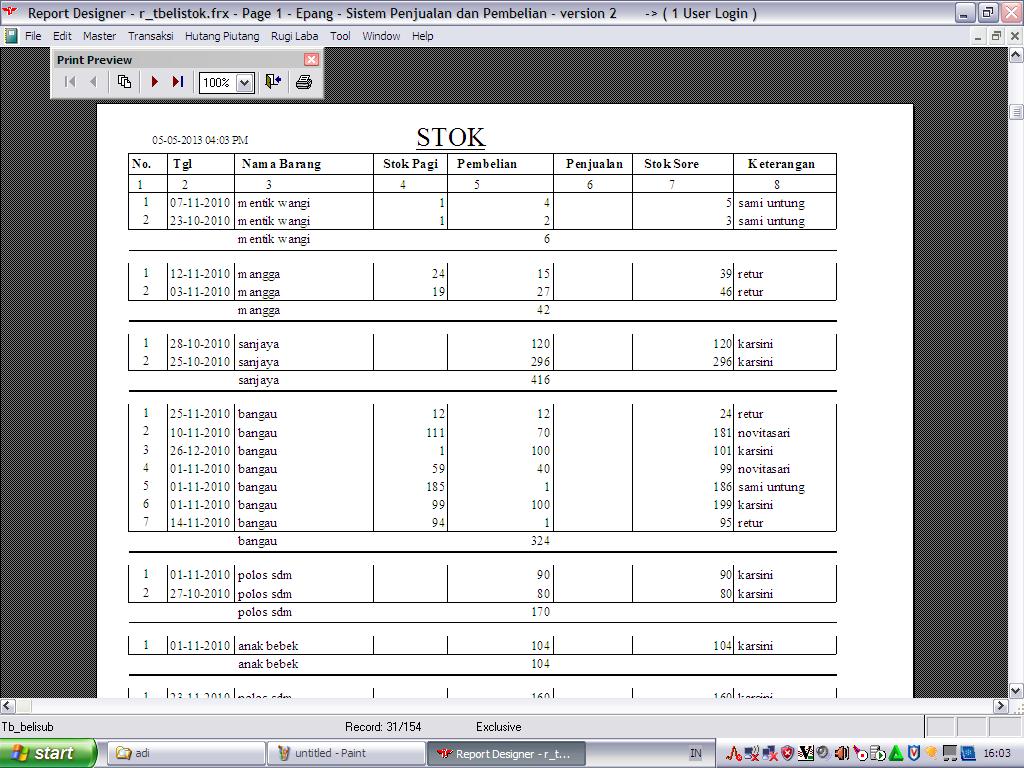Open the 100% zoom dropdown
Image resolution: width=1024 pixels, height=768 pixels.
[x=244, y=83]
